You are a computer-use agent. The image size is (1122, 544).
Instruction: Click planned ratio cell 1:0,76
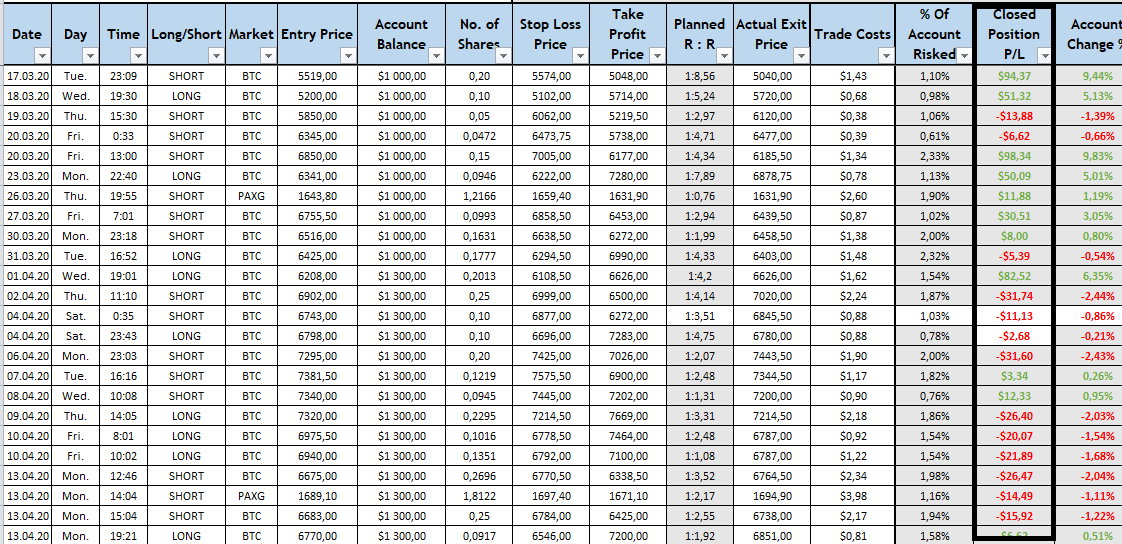[x=700, y=196]
